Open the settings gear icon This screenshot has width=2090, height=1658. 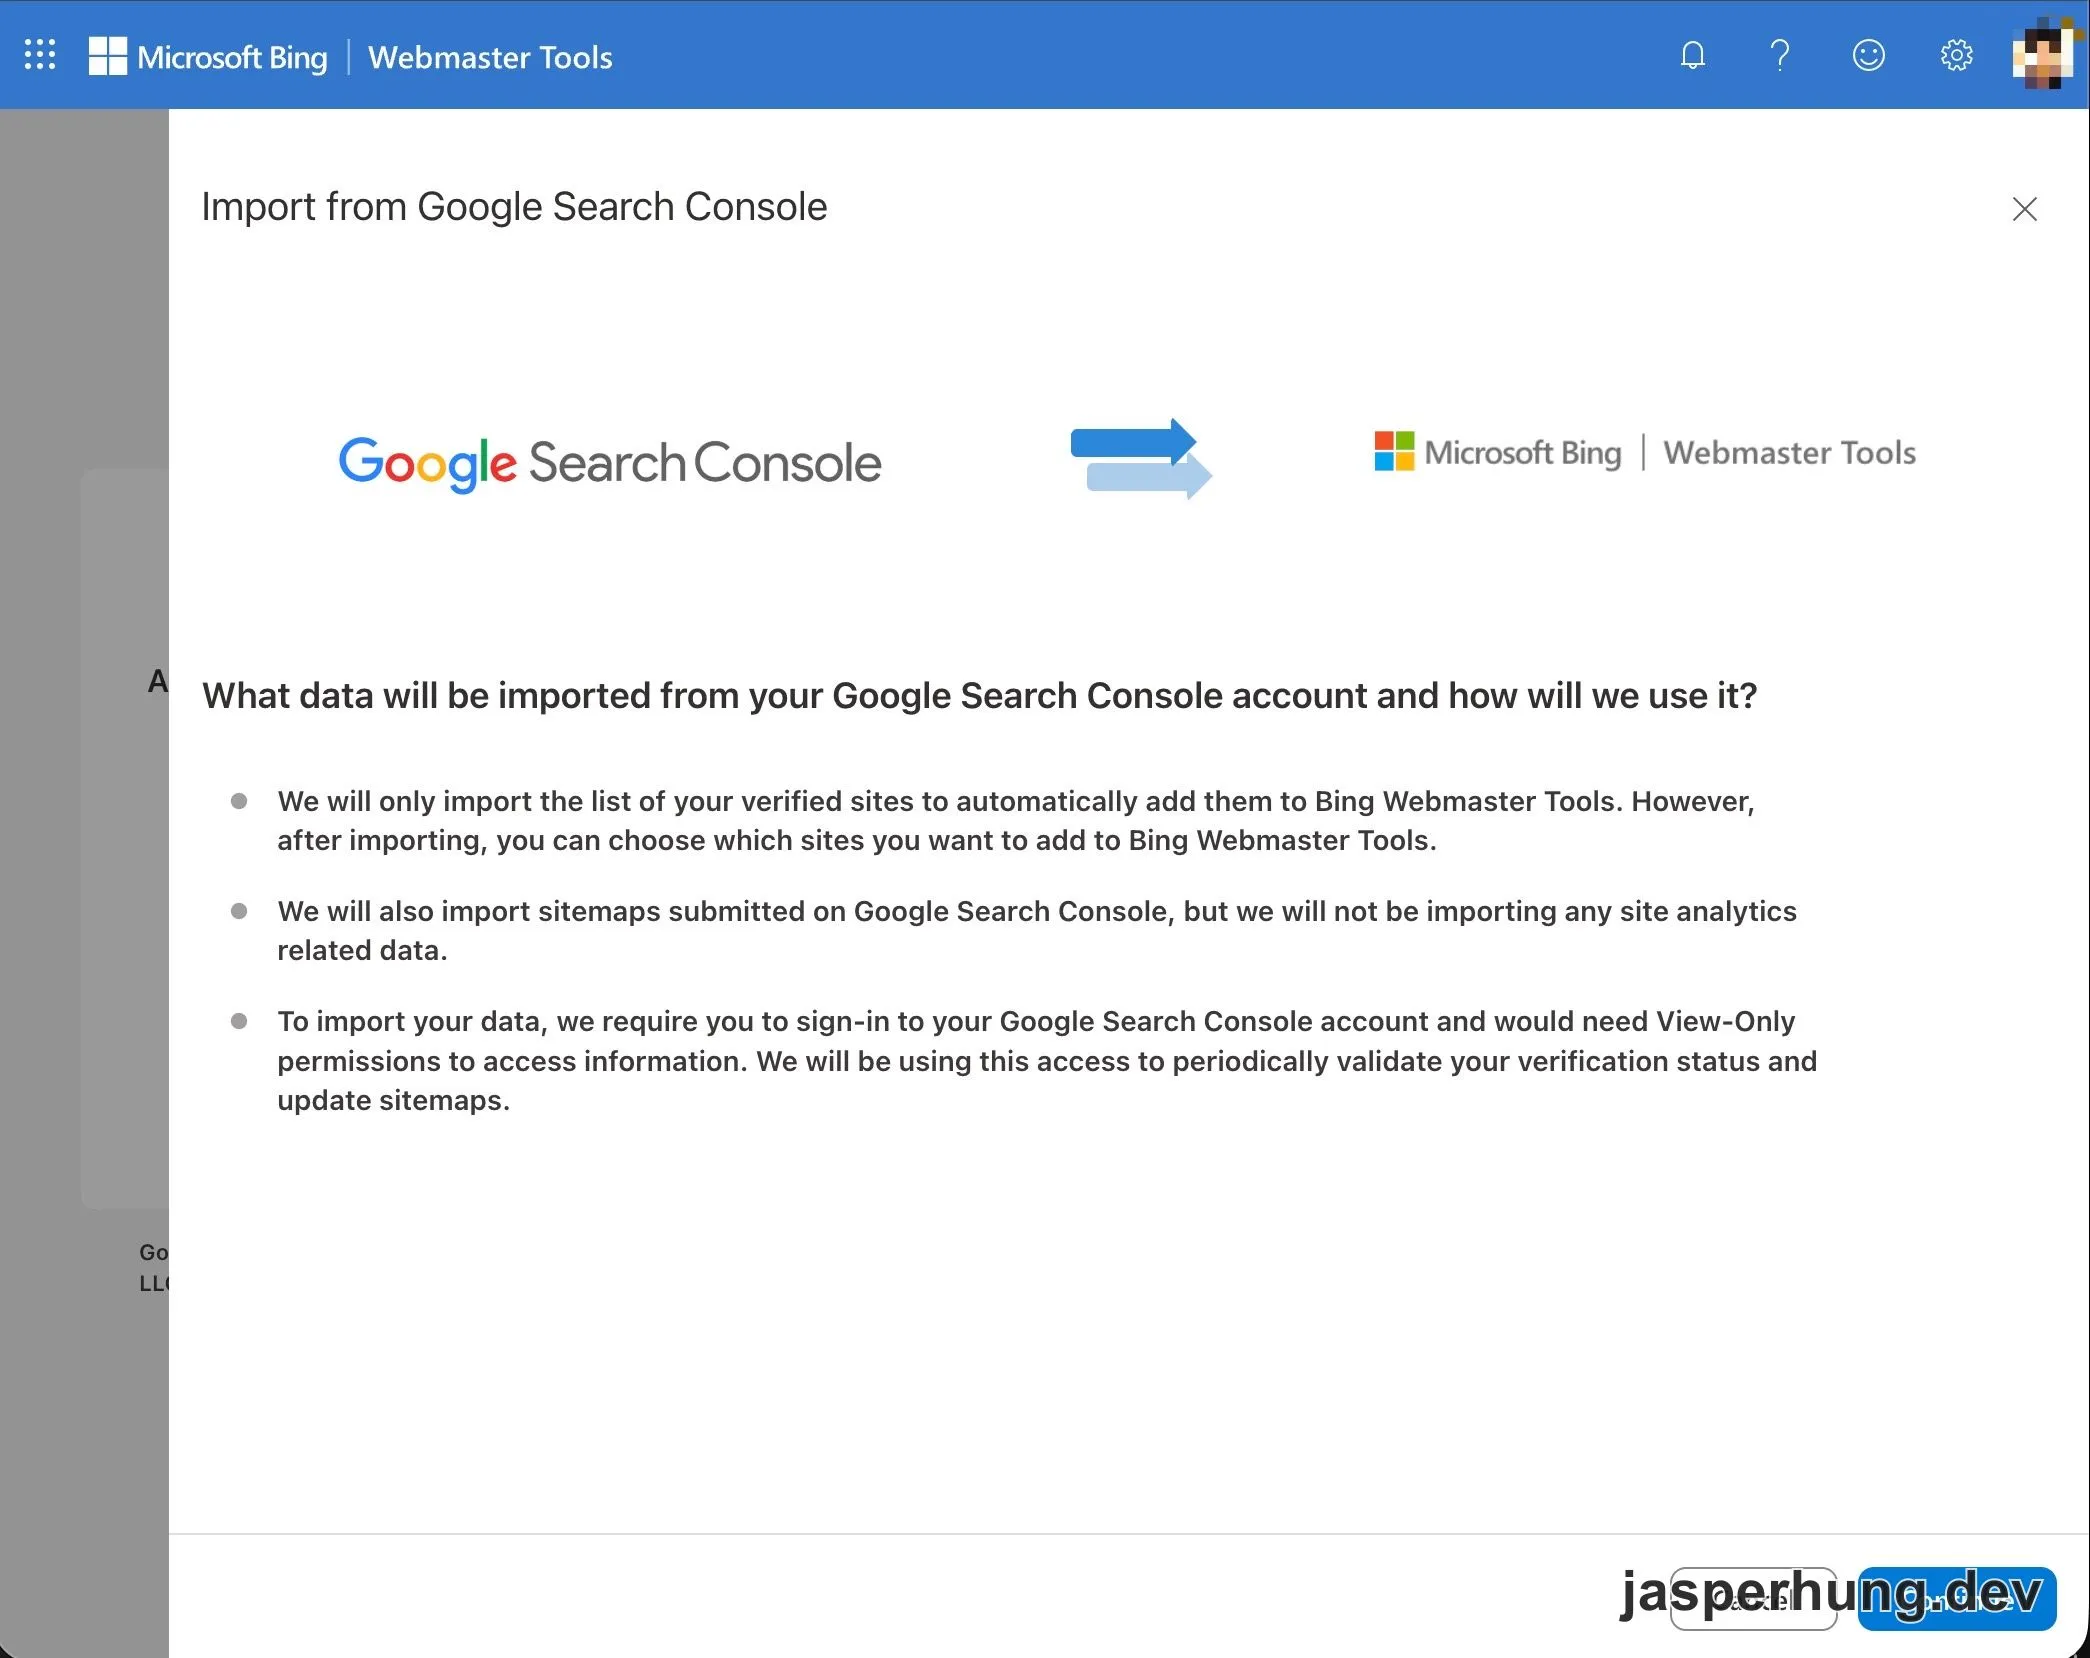[1956, 55]
